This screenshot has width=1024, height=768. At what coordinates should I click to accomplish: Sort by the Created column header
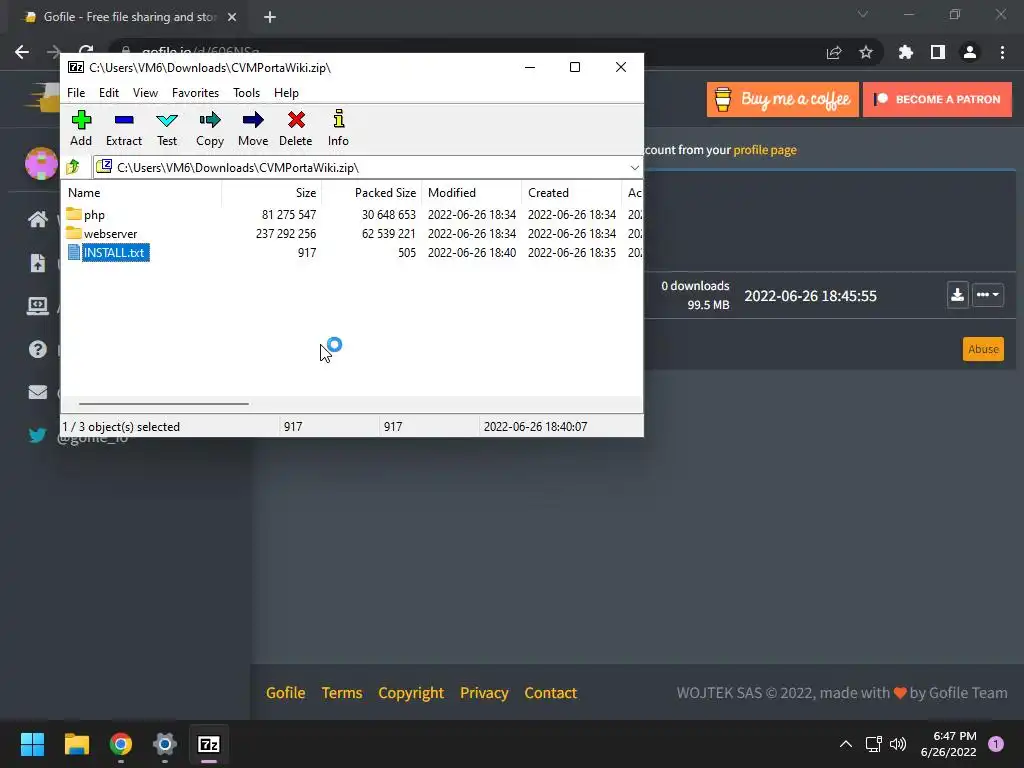click(x=571, y=193)
